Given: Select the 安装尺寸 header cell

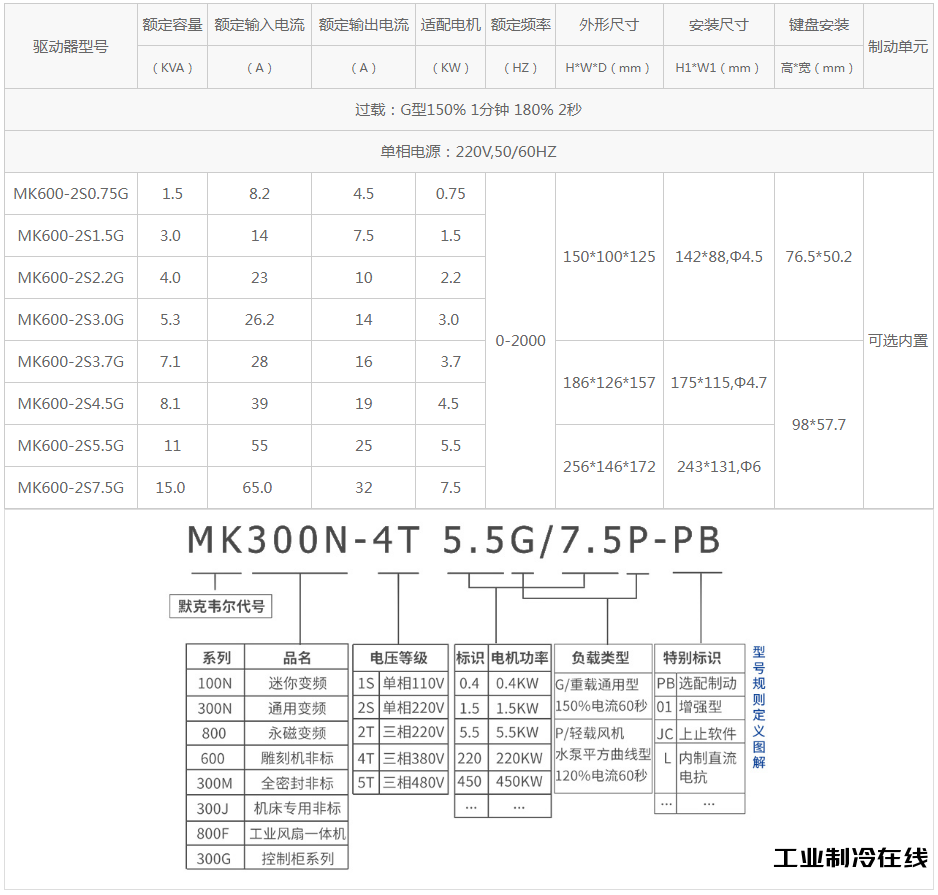Looking at the screenshot, I should click(718, 25).
